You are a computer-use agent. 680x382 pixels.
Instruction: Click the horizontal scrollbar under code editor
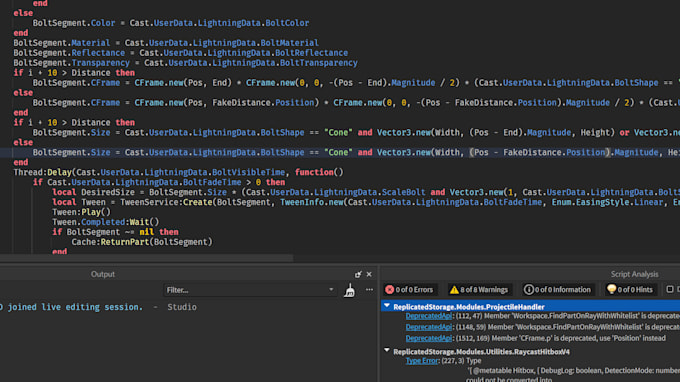pos(146,258)
